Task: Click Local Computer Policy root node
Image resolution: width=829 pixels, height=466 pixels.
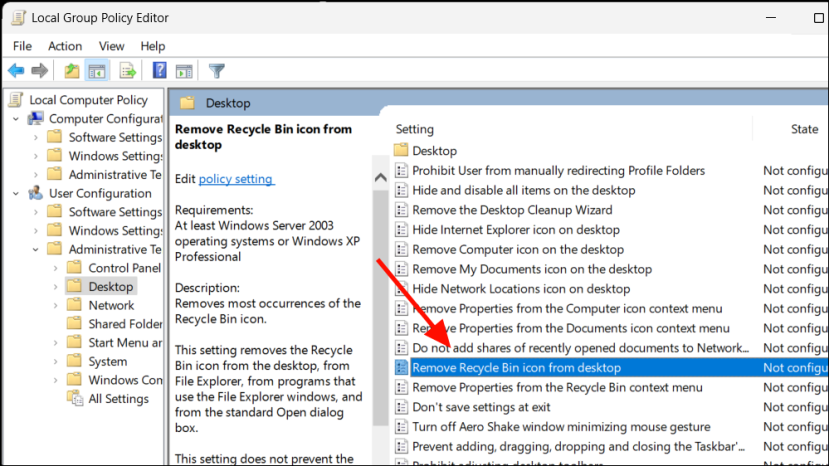Action: click(88, 100)
